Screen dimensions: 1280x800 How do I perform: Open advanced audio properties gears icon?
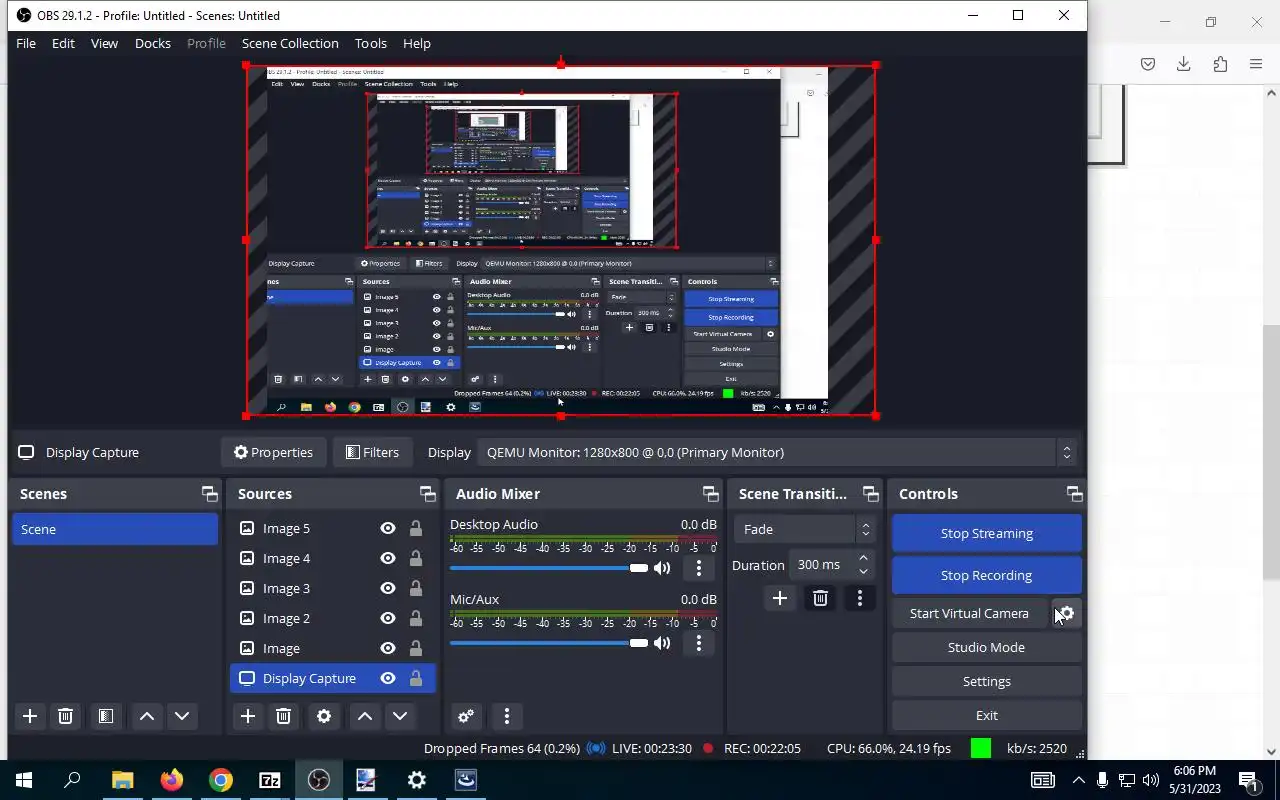point(466,716)
